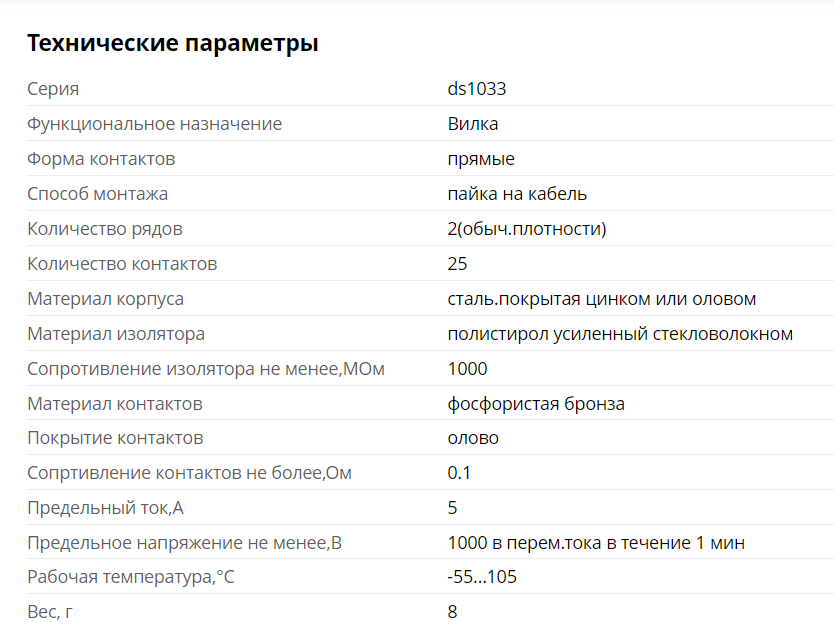
Task: Select the "Серия" row label
Action: tap(53, 89)
